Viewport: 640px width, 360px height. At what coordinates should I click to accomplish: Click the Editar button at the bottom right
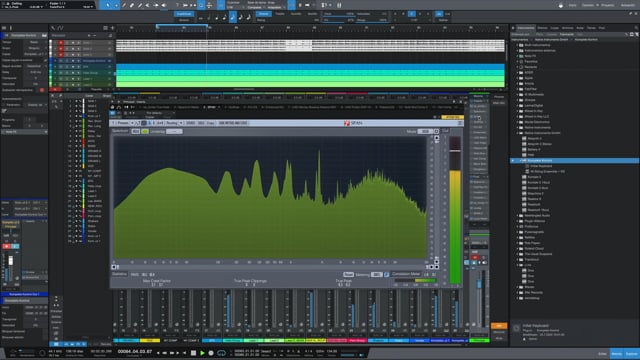click(602, 354)
